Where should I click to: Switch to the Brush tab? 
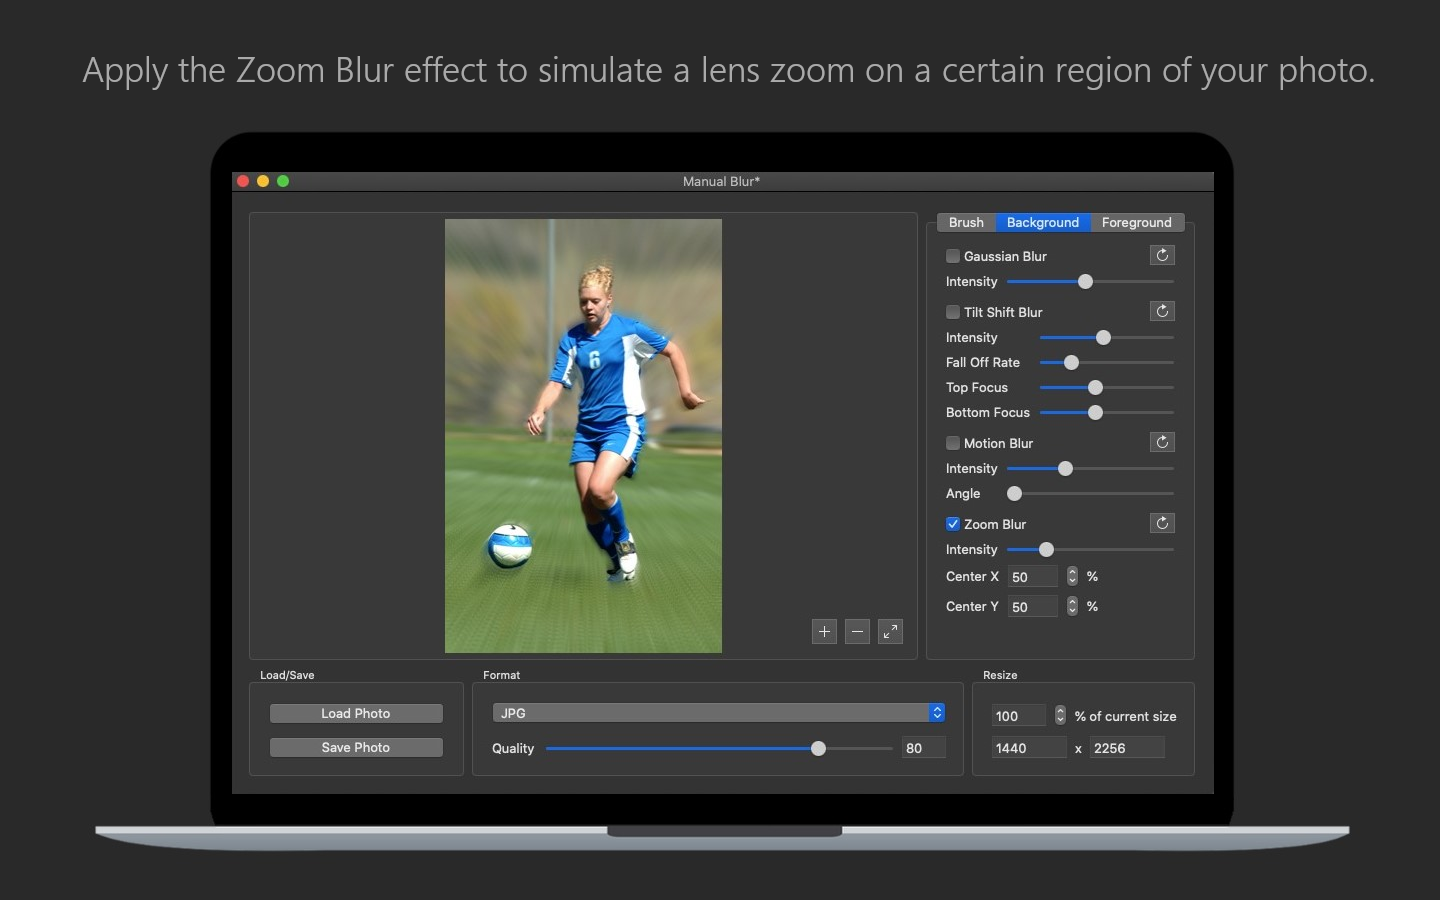click(966, 222)
